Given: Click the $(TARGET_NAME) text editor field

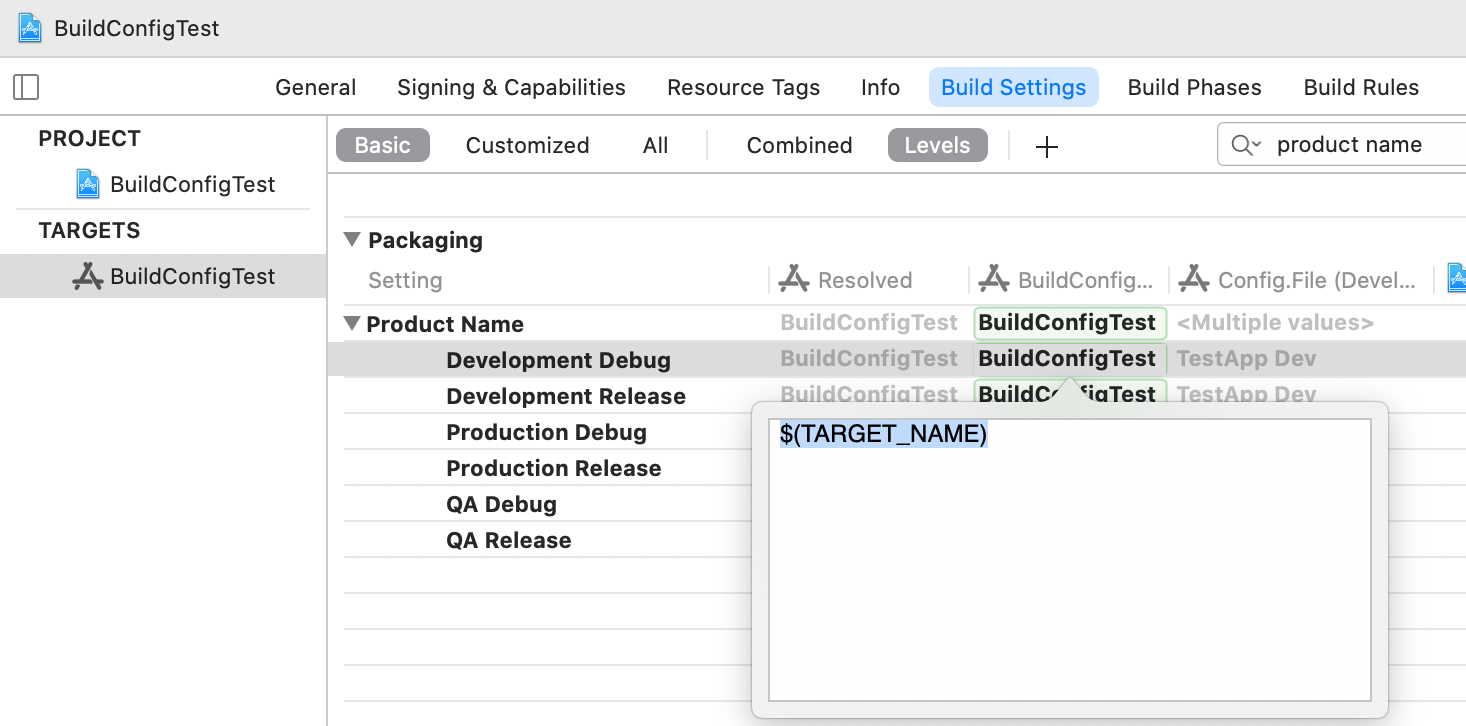Looking at the screenshot, I should (1068, 560).
